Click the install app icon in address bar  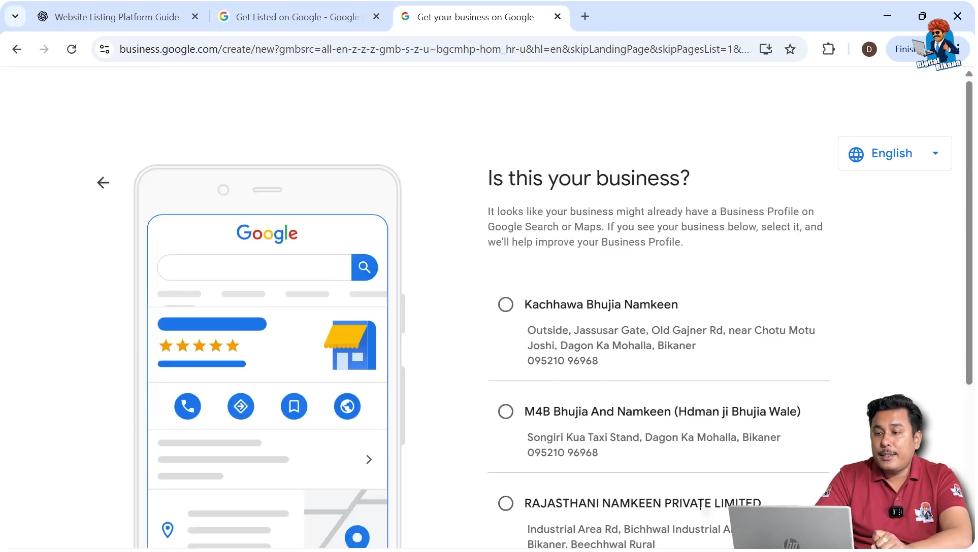click(766, 49)
